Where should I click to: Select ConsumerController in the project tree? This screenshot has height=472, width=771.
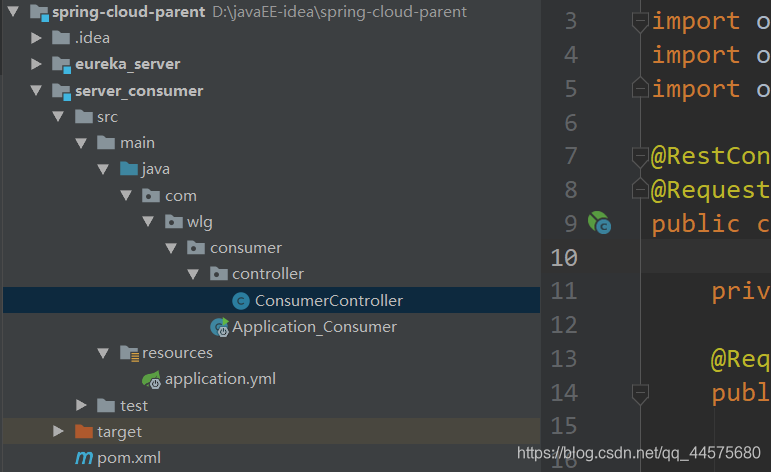(x=328, y=301)
